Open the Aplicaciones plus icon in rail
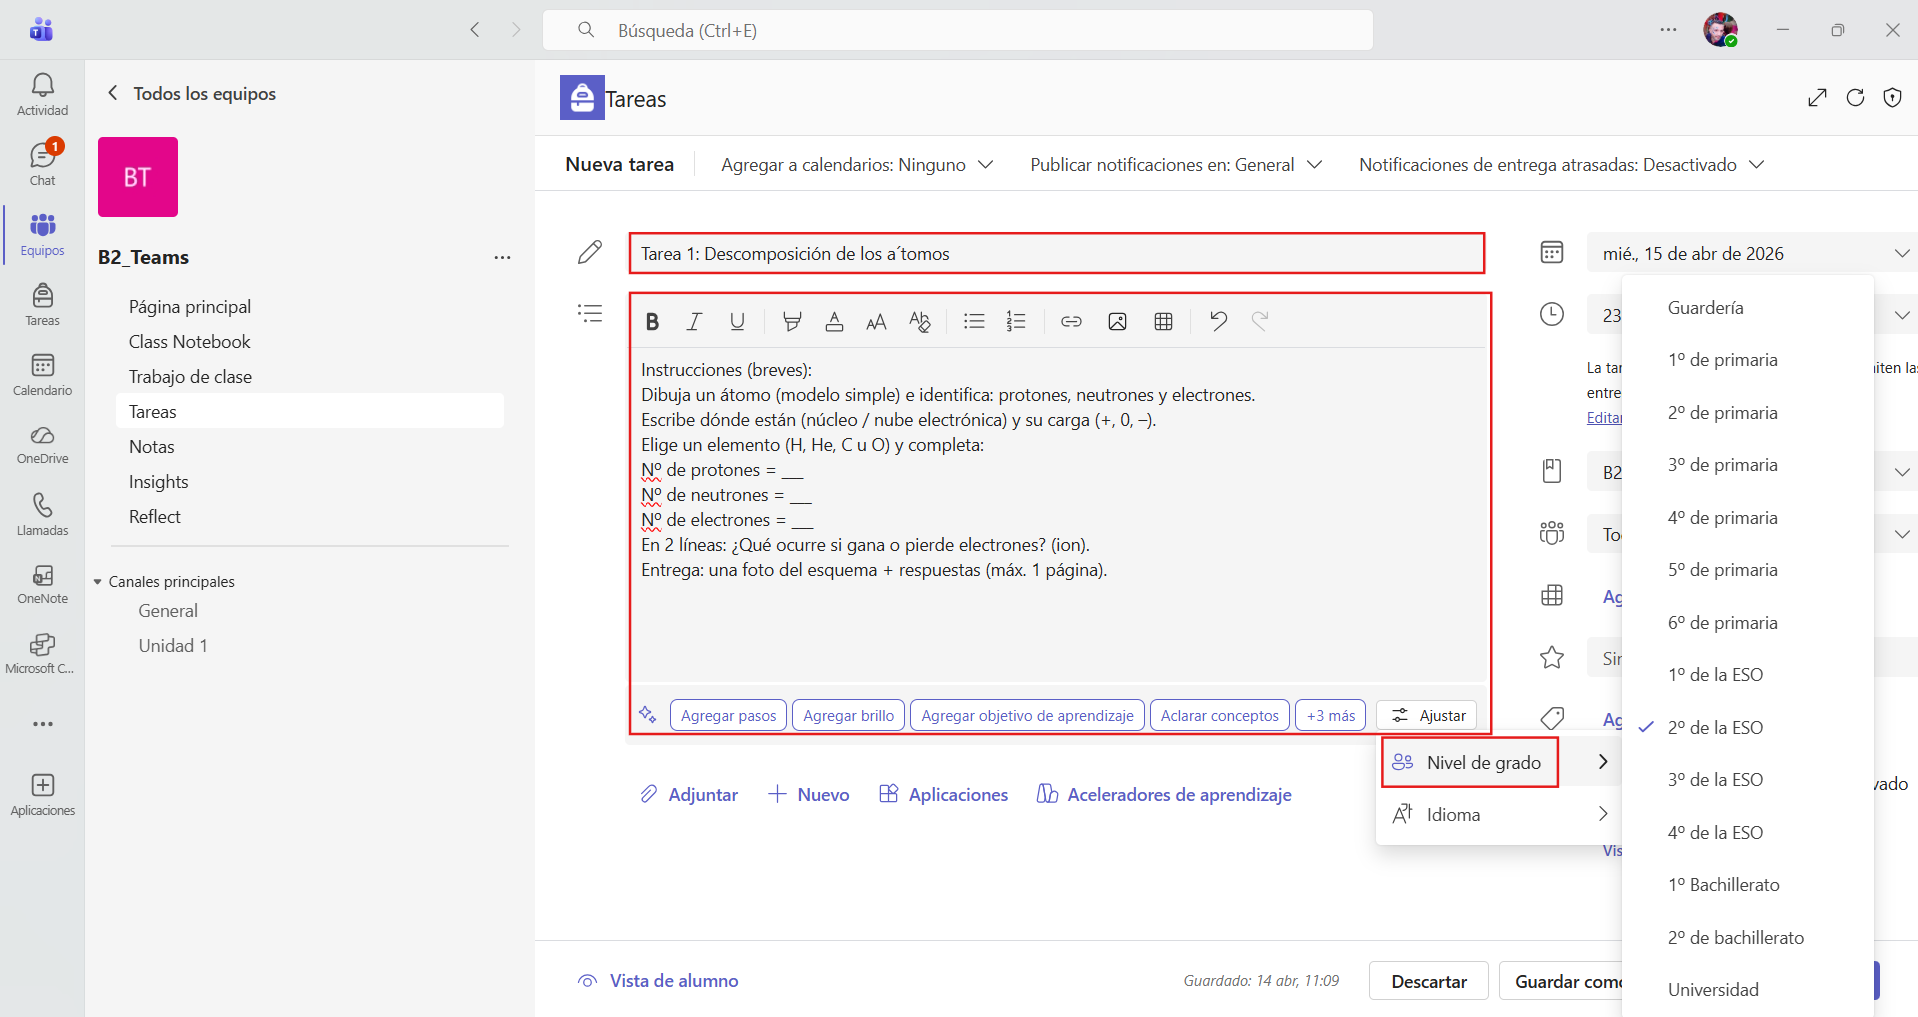1918x1017 pixels. pyautogui.click(x=42, y=795)
